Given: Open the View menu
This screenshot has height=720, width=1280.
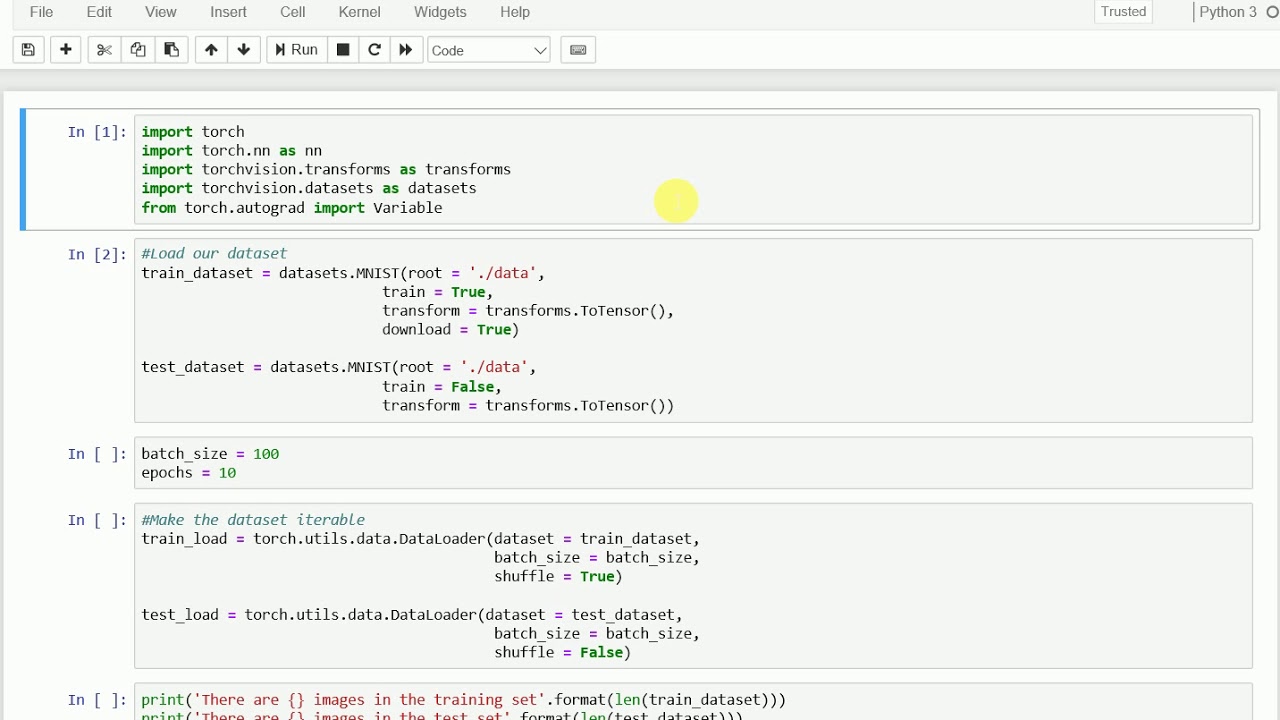Looking at the screenshot, I should (x=161, y=12).
